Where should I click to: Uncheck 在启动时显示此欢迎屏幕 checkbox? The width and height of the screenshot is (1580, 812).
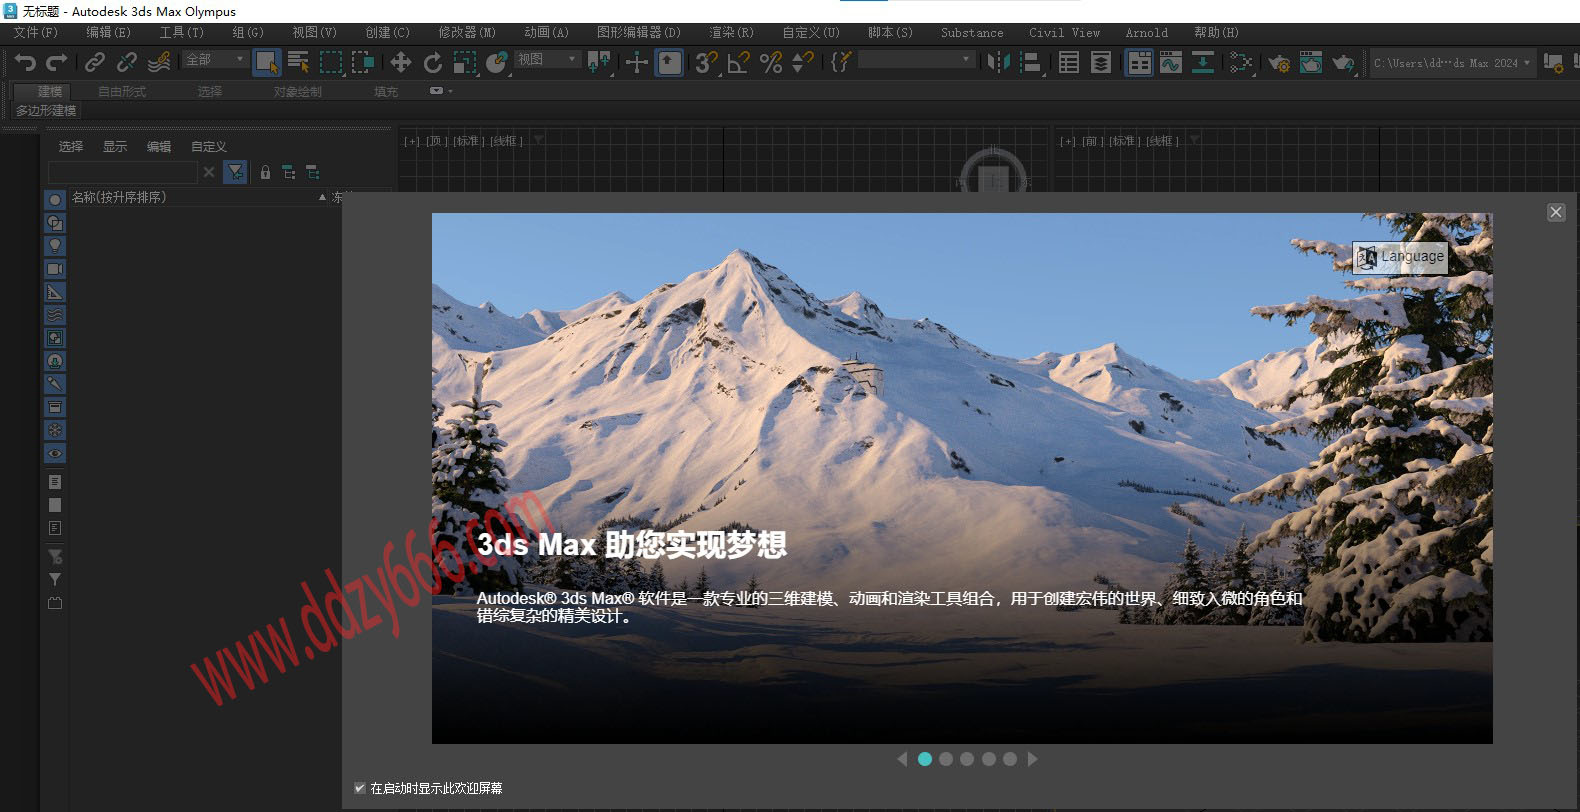360,788
